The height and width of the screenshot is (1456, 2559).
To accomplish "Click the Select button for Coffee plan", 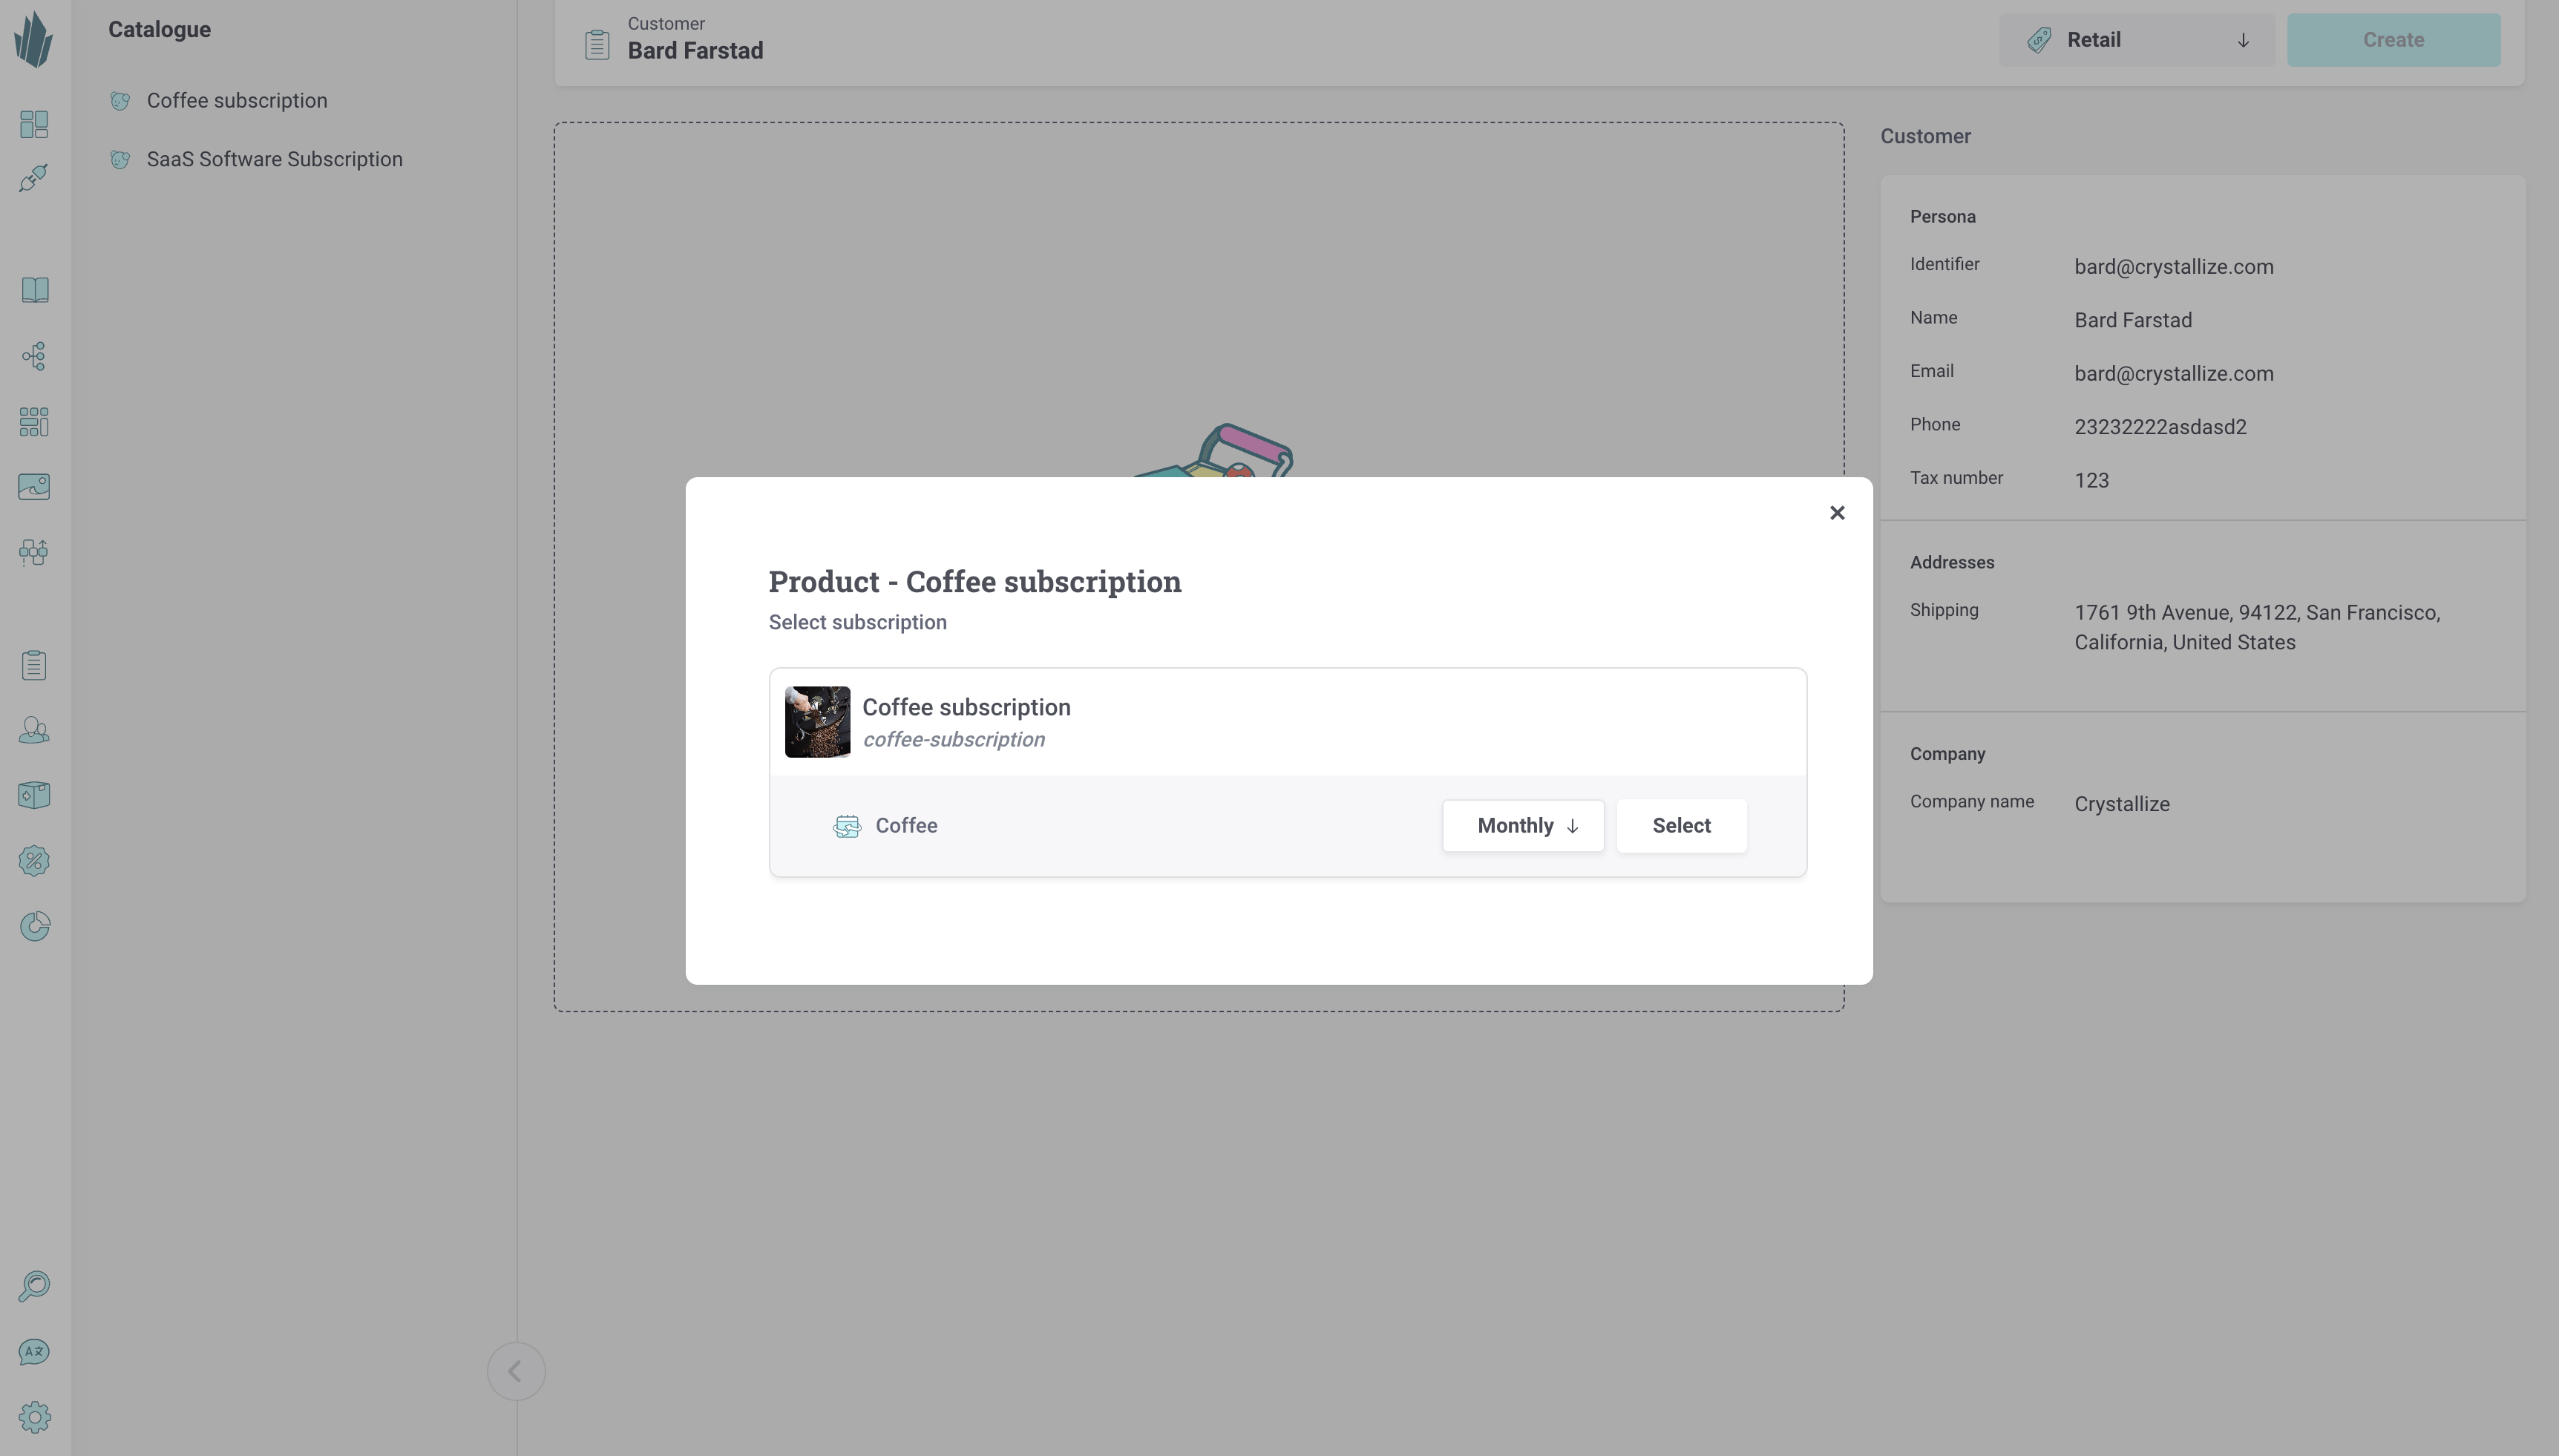I will [1681, 826].
